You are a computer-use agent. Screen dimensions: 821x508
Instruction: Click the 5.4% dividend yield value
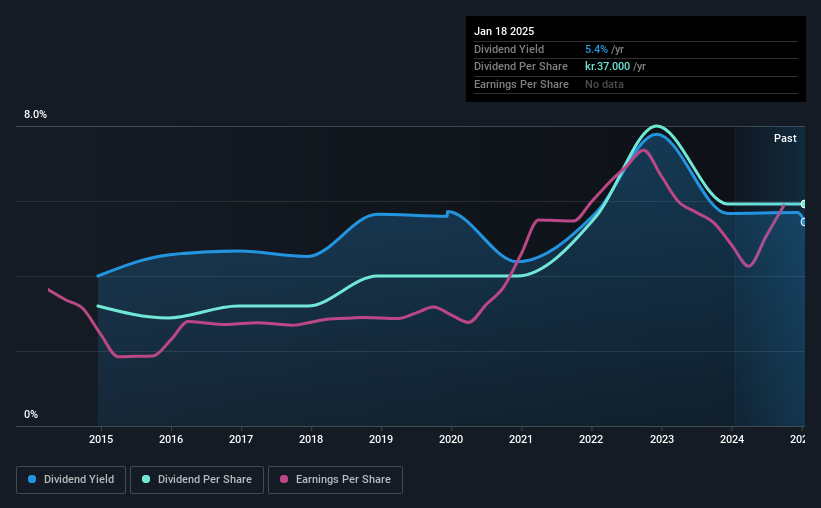click(596, 49)
